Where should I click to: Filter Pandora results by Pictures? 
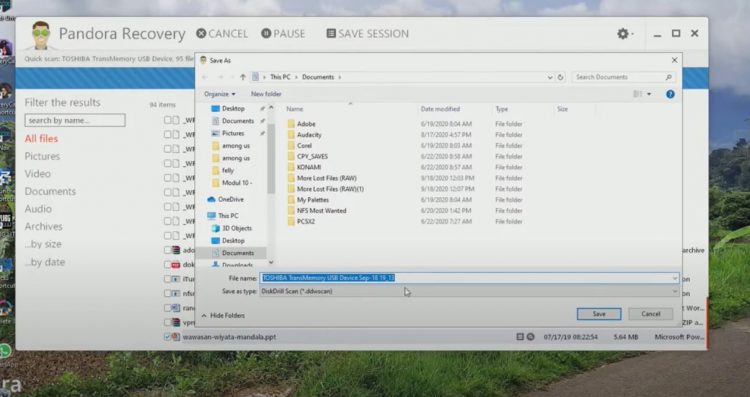(x=42, y=156)
